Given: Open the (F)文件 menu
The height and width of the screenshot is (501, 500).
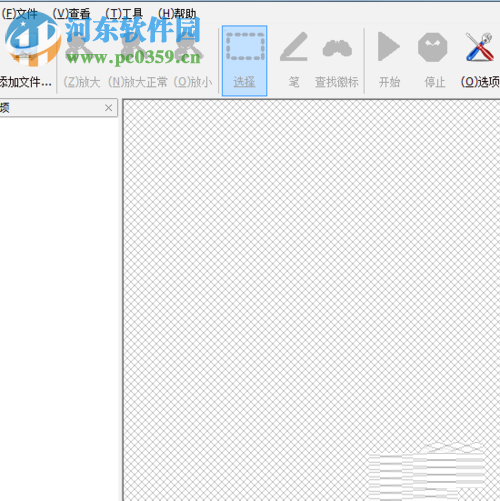Looking at the screenshot, I should (x=19, y=14).
